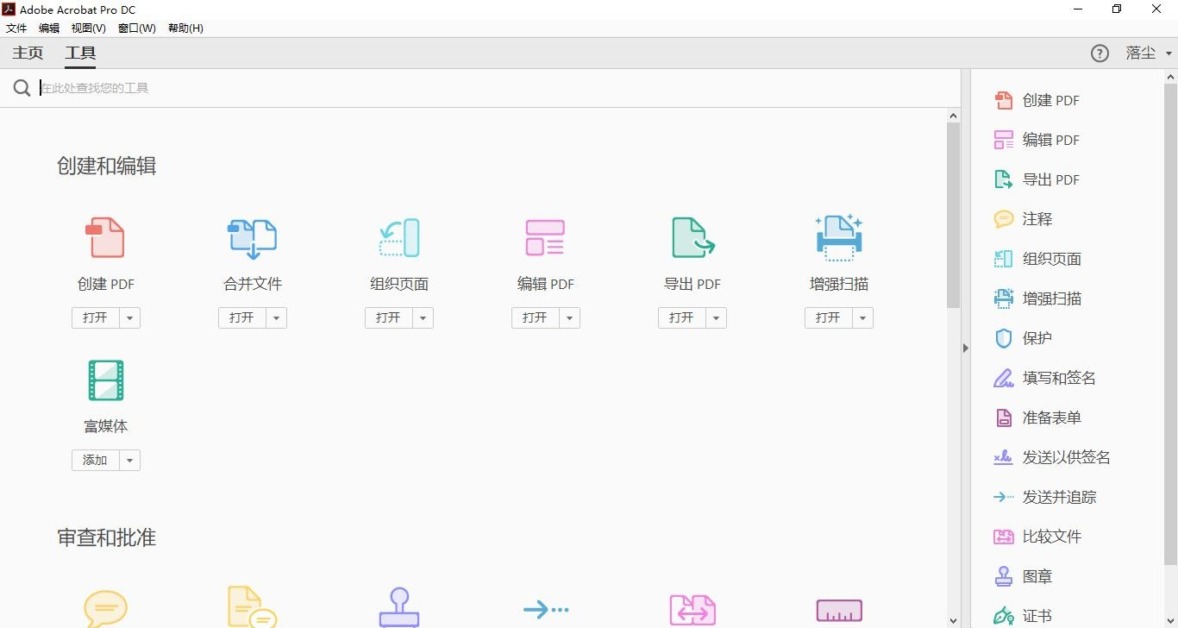Click 打开 button under 增强扫描

tap(828, 318)
